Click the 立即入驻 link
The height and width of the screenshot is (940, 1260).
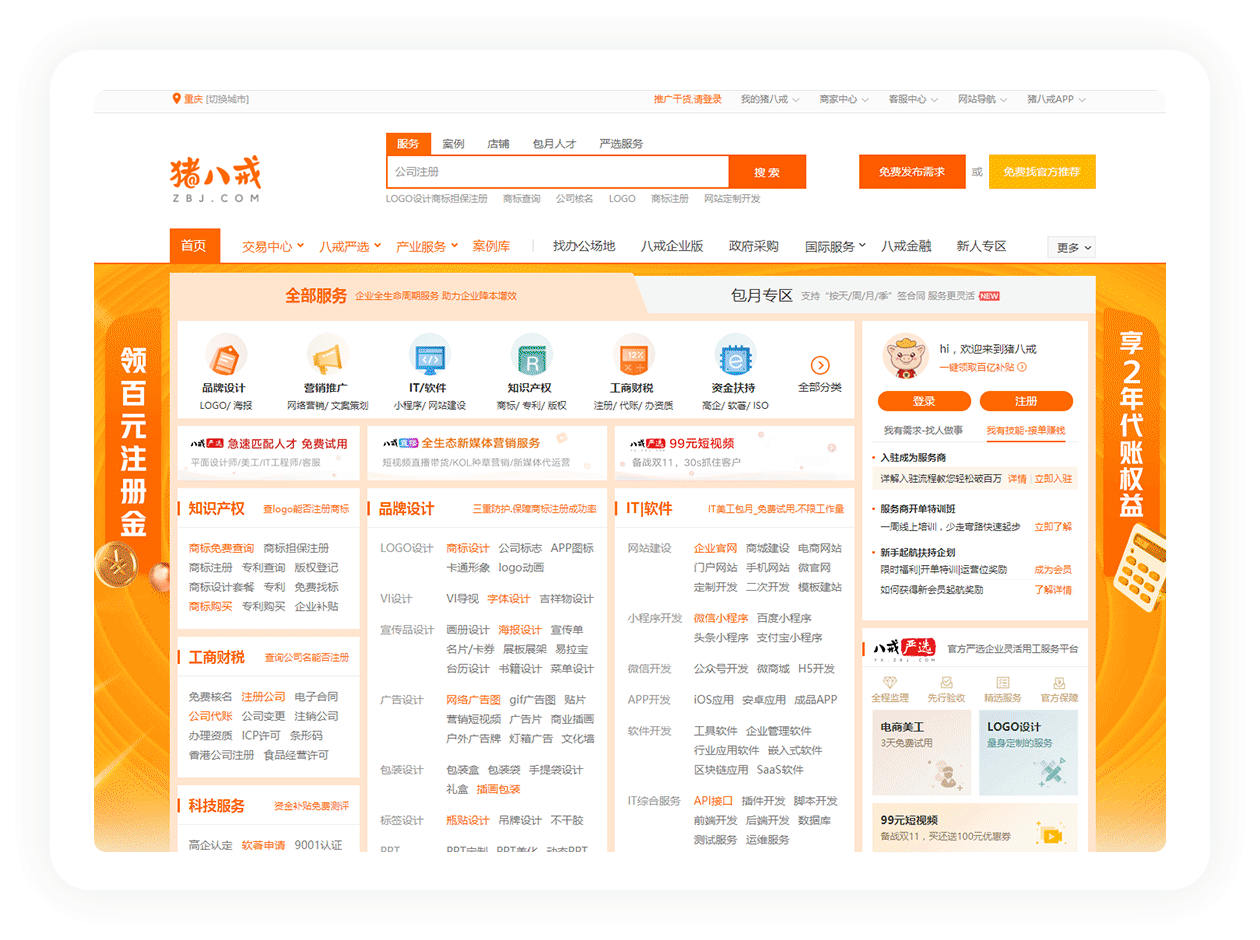click(1053, 479)
